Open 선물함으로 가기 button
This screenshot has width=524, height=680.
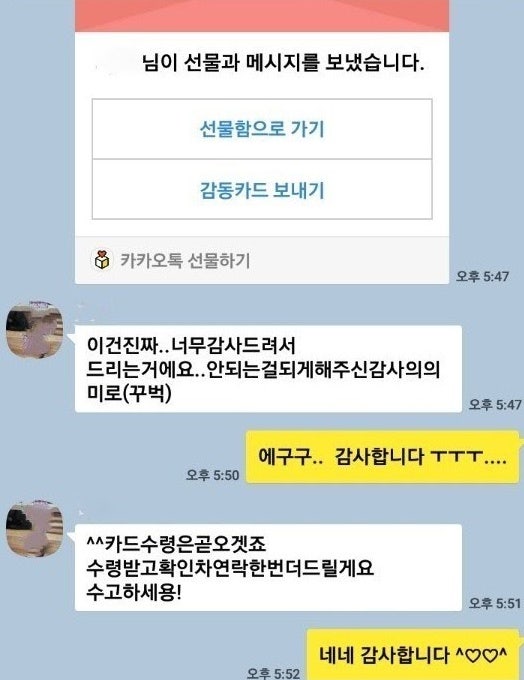(262, 129)
